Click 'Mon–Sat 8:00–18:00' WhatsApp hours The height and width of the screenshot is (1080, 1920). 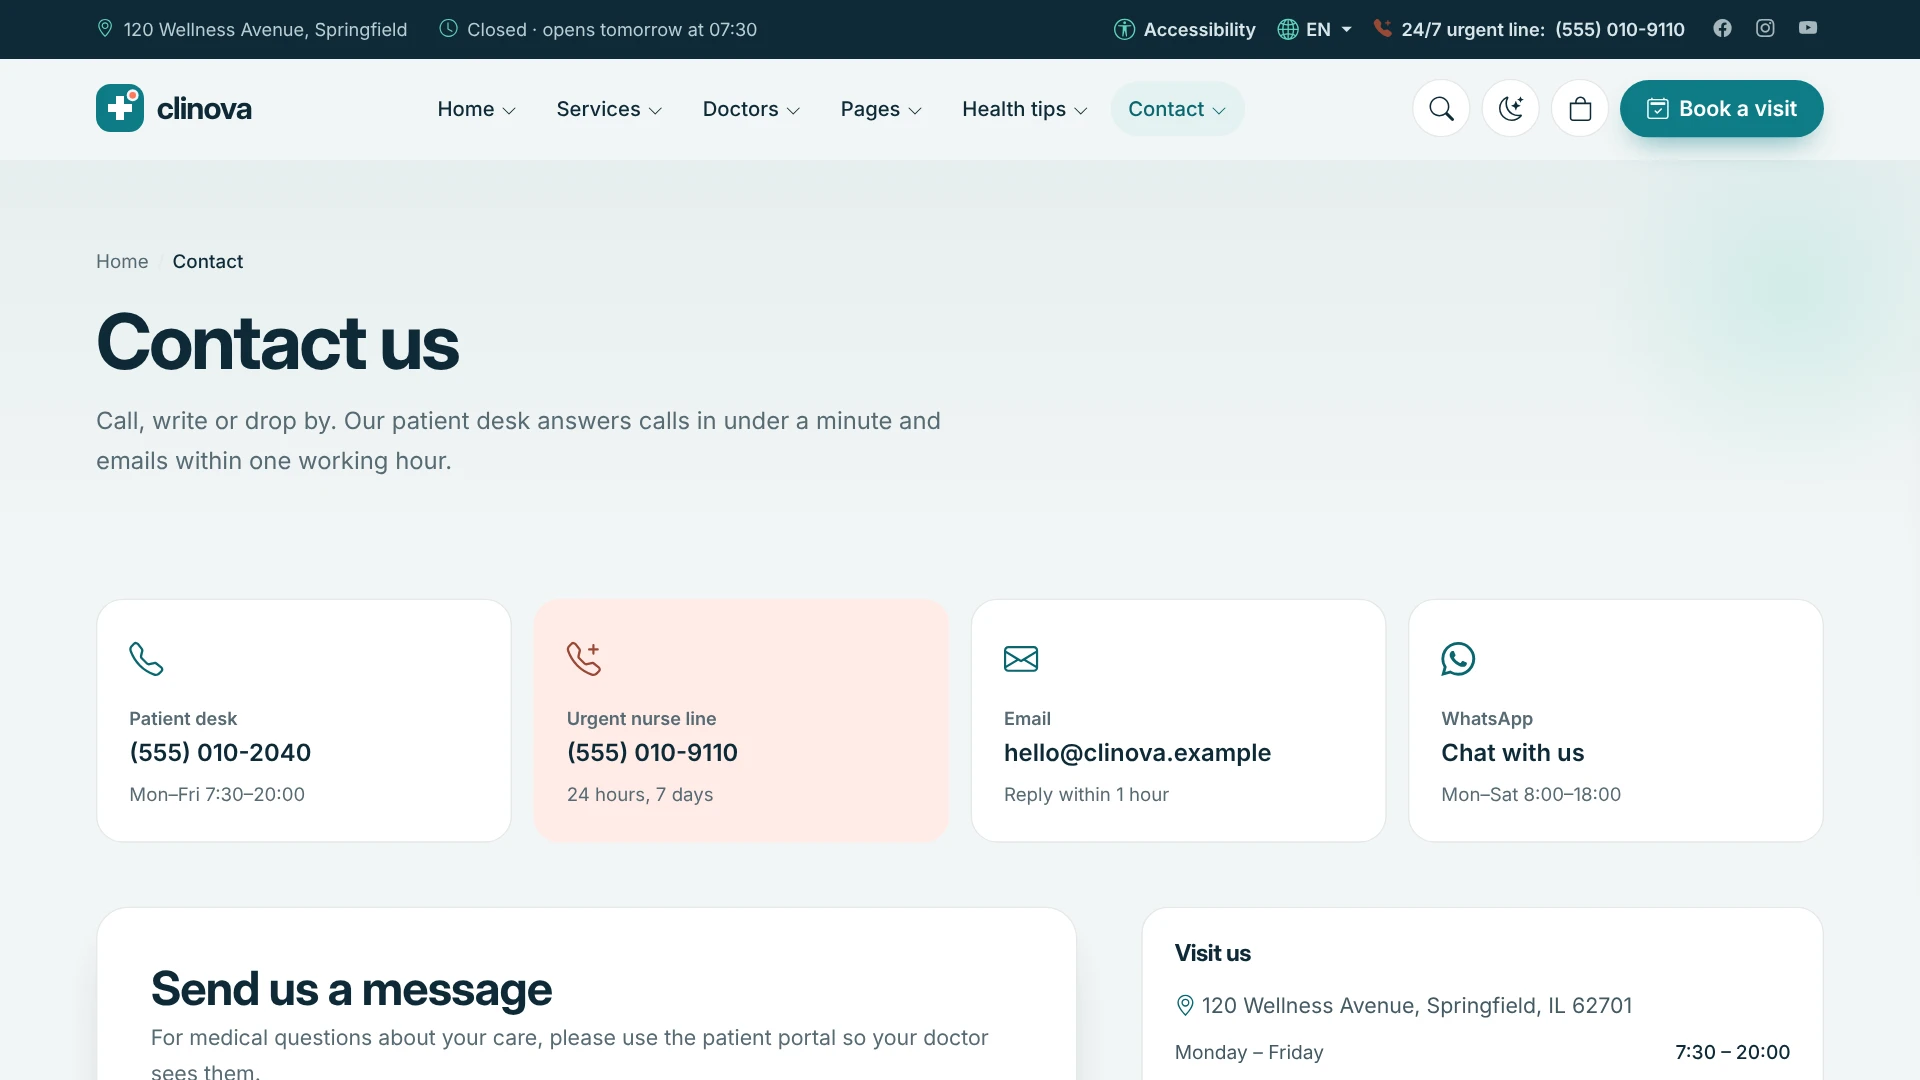coord(1530,794)
